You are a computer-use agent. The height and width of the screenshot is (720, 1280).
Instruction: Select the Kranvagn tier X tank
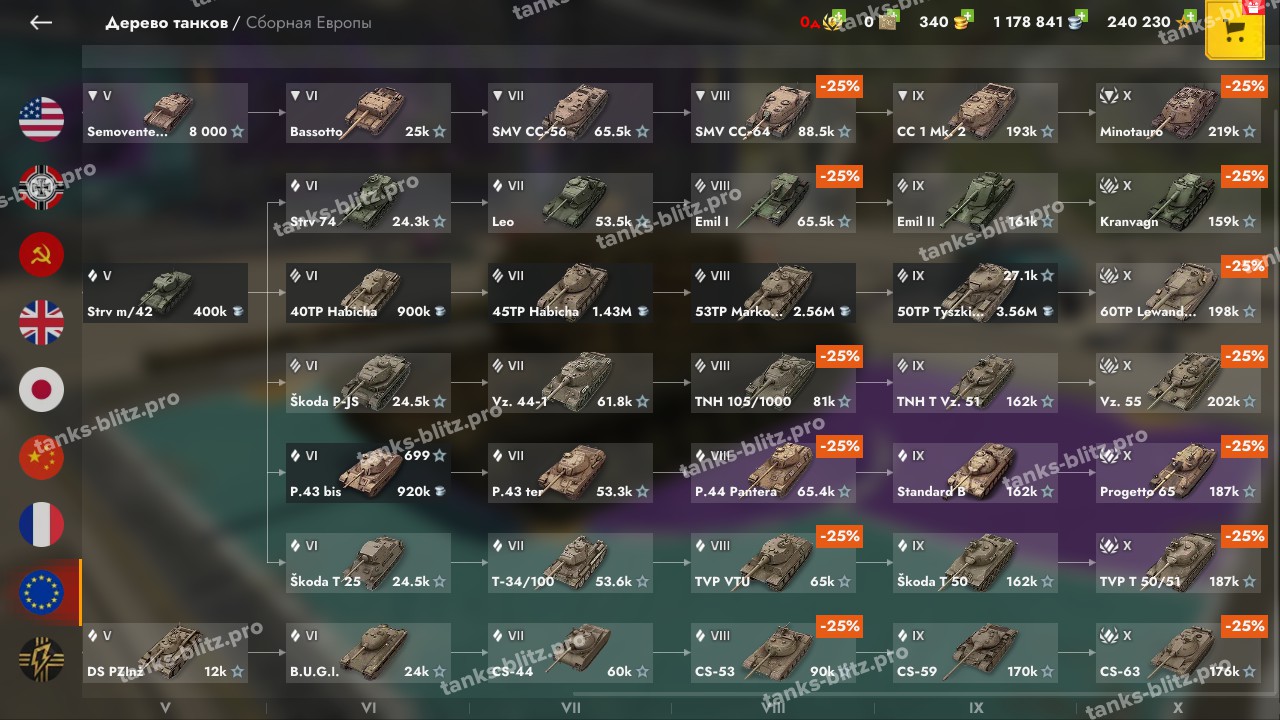click(1178, 202)
